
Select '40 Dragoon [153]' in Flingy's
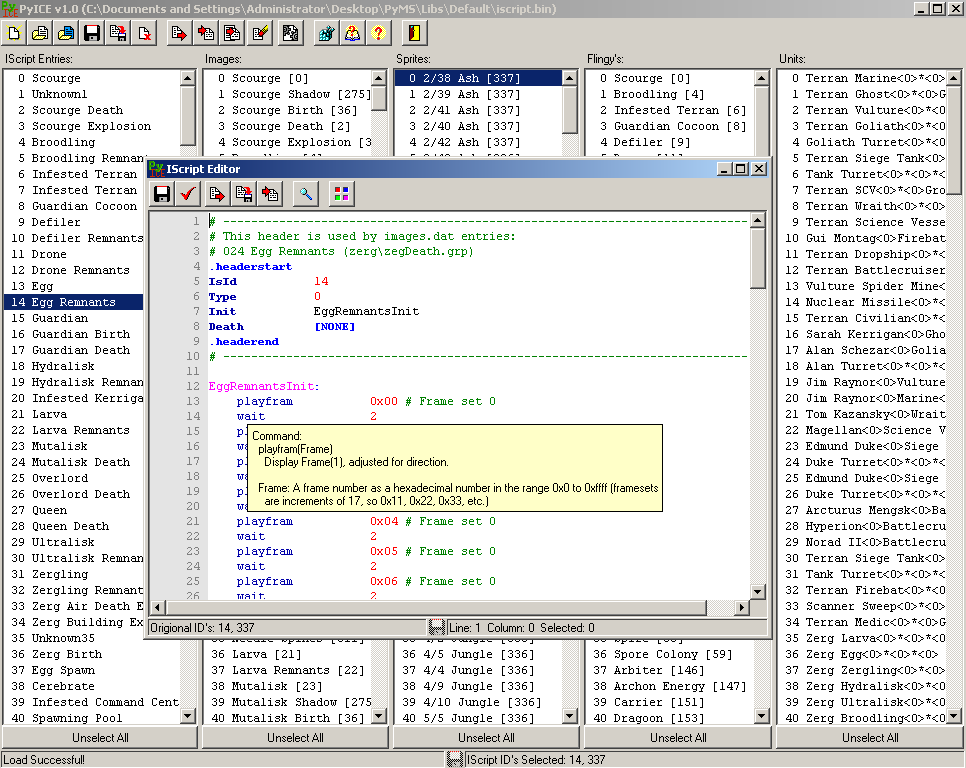(x=670, y=719)
